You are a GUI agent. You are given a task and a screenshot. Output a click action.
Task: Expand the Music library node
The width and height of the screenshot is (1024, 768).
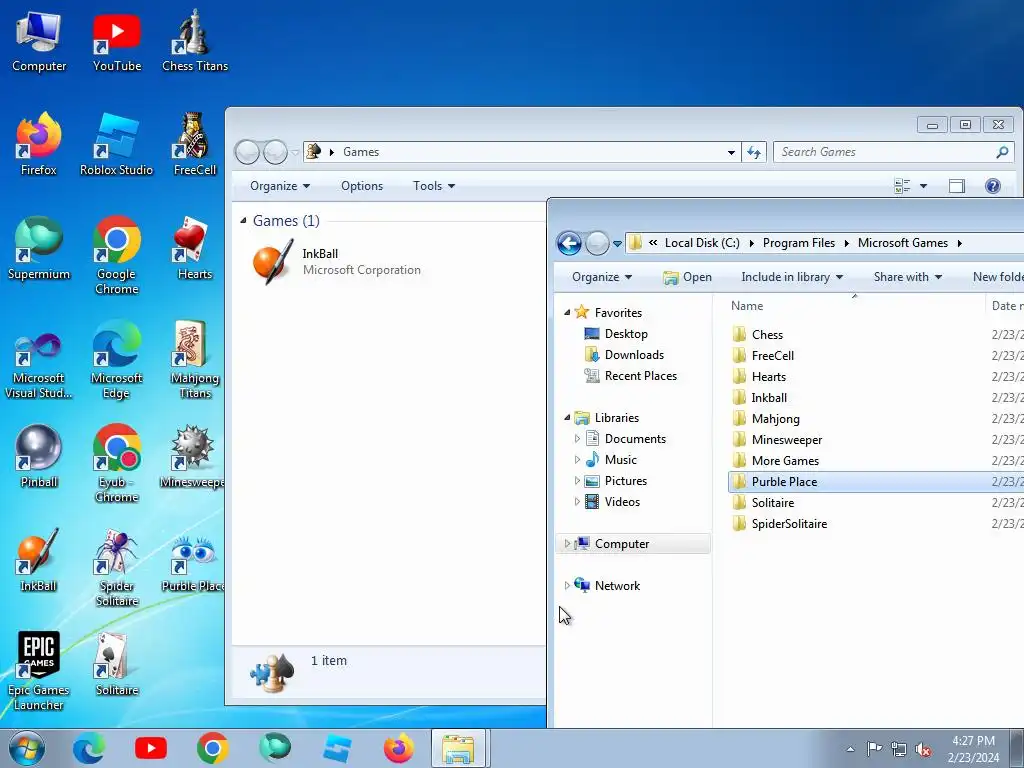point(577,460)
